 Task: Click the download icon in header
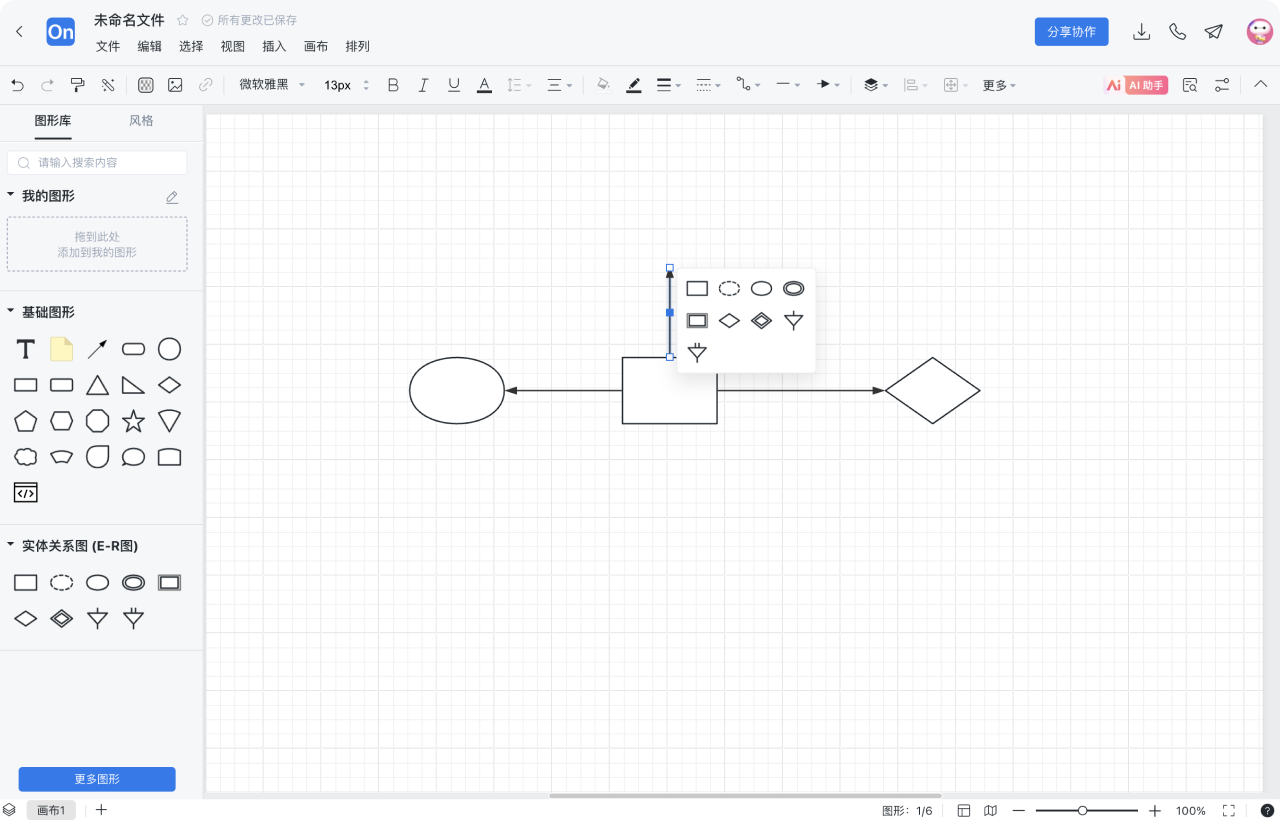(1141, 32)
